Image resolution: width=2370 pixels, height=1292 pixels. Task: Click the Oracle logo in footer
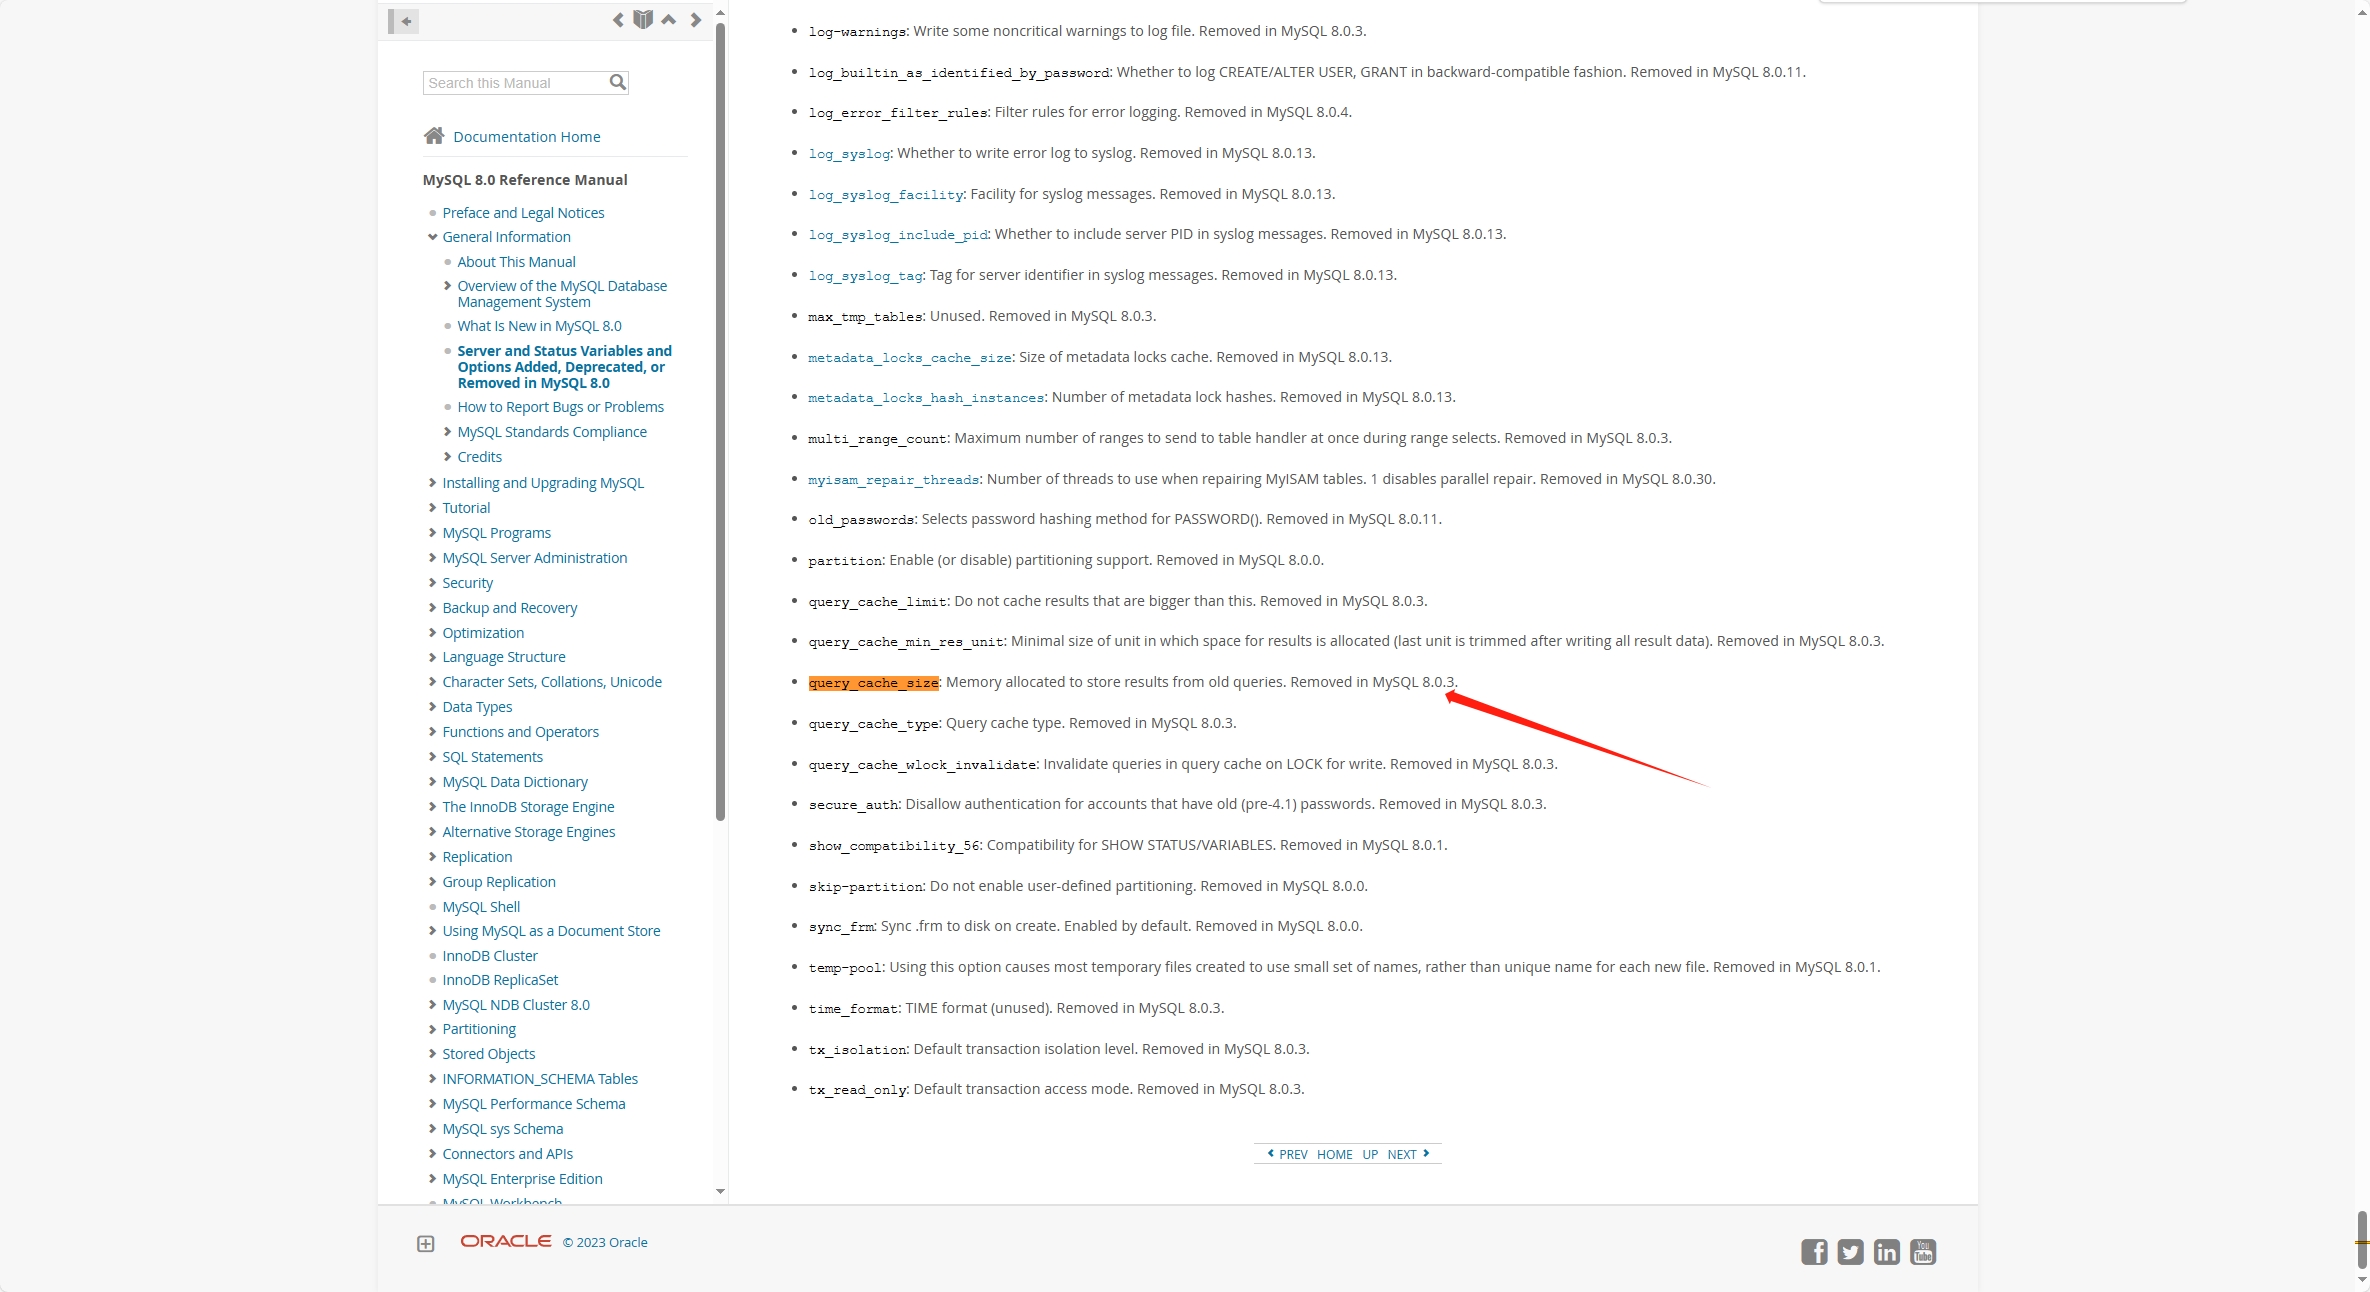506,1241
